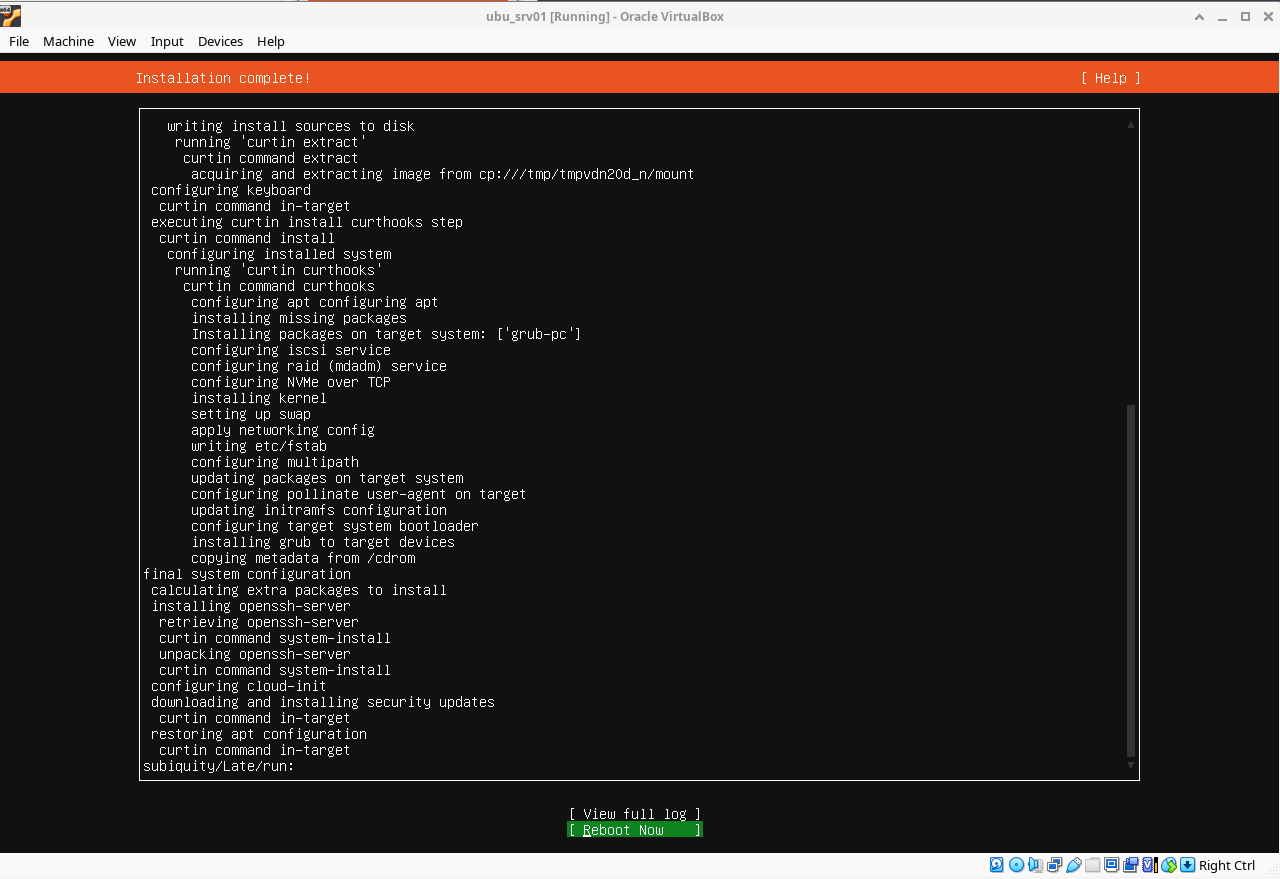The width and height of the screenshot is (1280, 879).
Task: Expand the Input menu
Action: coord(167,41)
